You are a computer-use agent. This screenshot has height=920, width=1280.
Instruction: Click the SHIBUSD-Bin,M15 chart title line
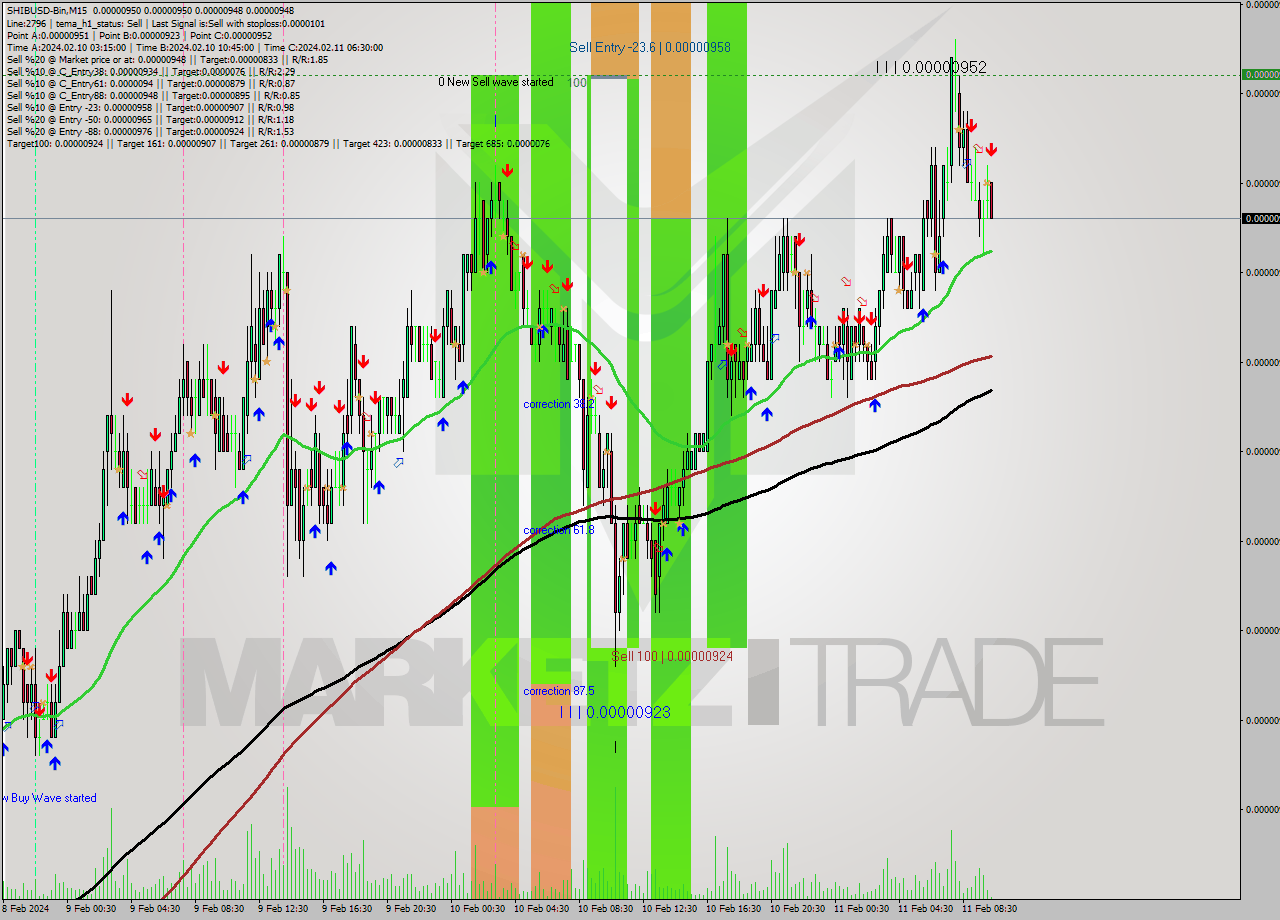coord(150,11)
